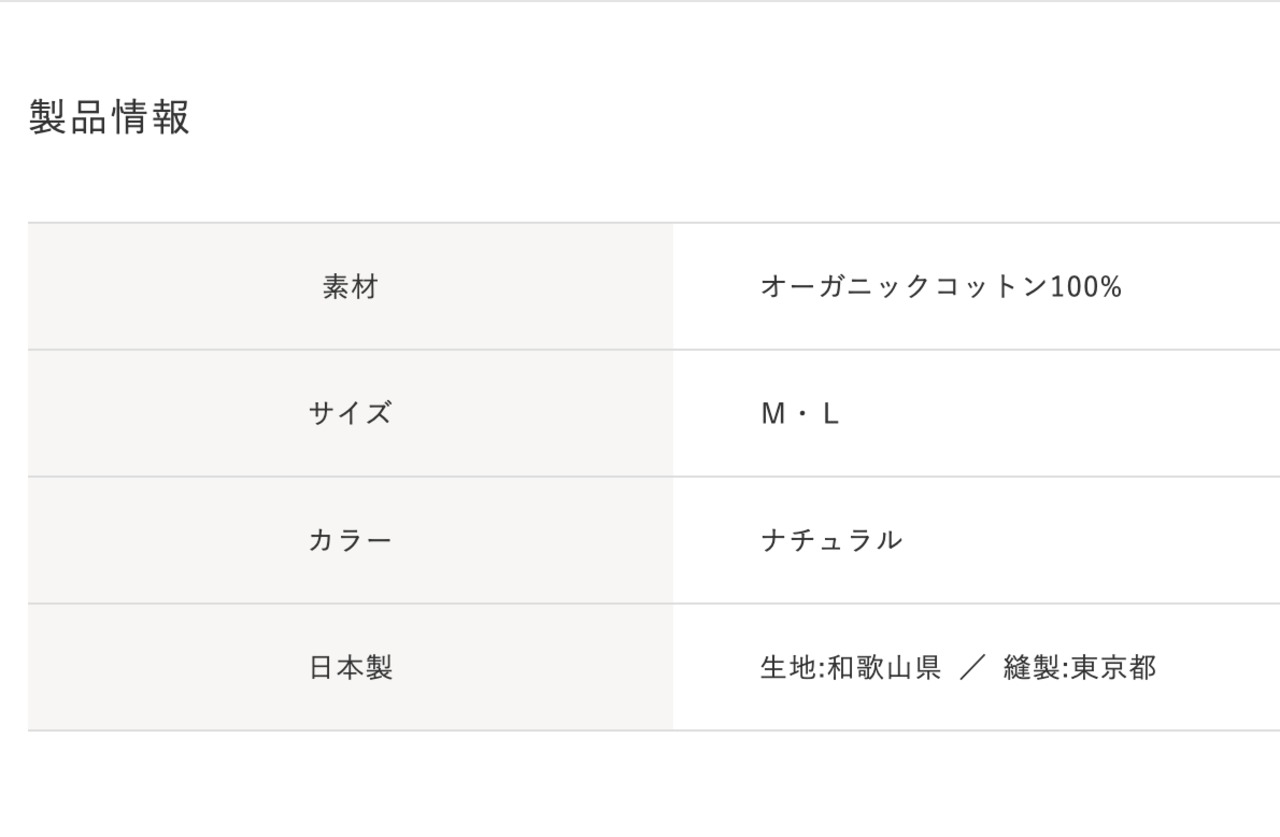1280x837 pixels.
Task: Select the カラー row label
Action: (350, 541)
